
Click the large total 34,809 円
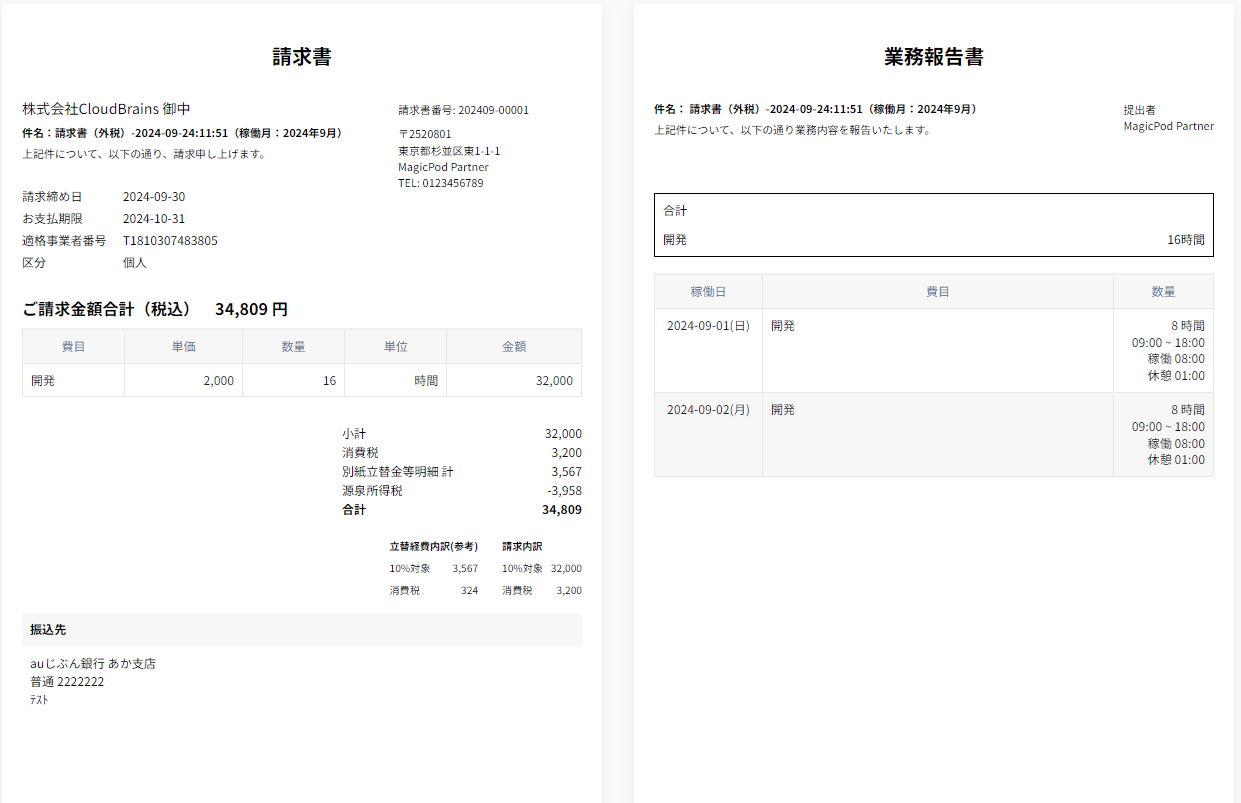[x=251, y=309]
